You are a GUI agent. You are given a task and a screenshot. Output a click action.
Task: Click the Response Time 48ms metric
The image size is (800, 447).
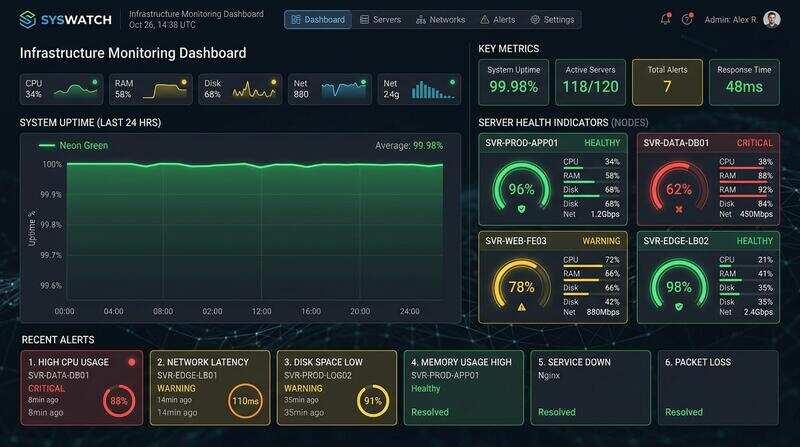(744, 82)
